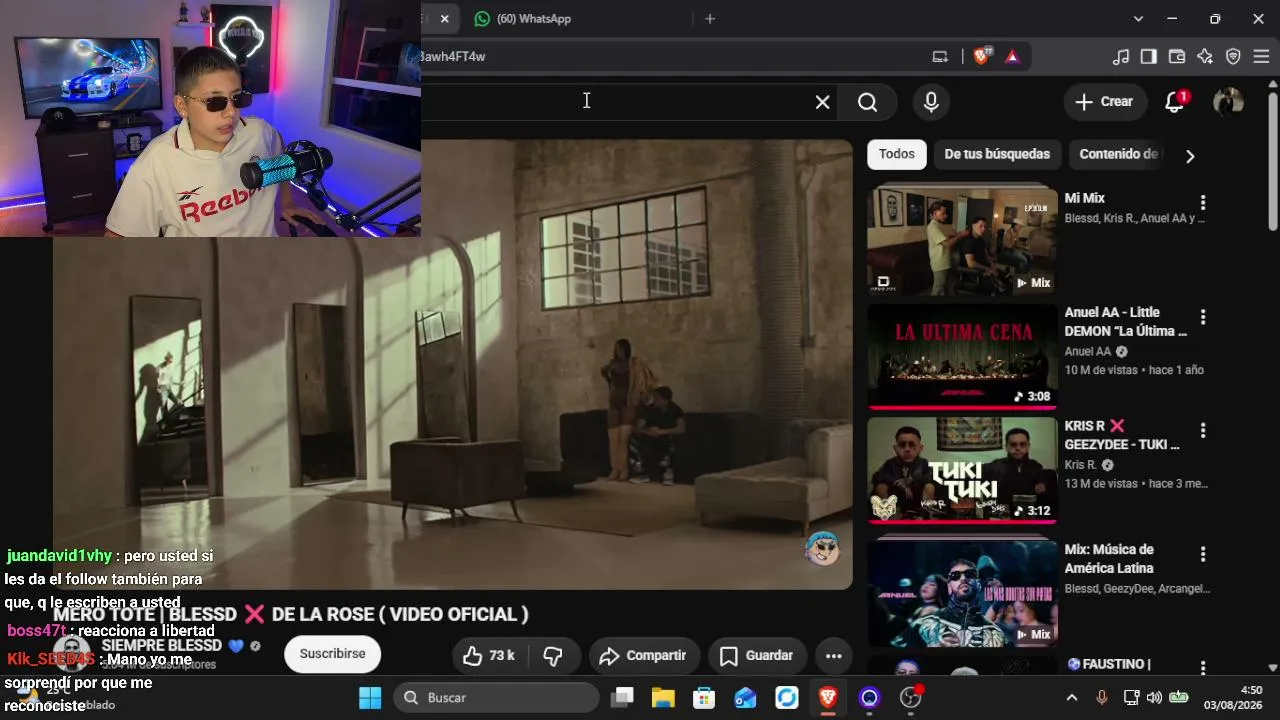Viewport: 1280px width, 720px height.
Task: Clear the YouTube search box text
Action: click(822, 102)
